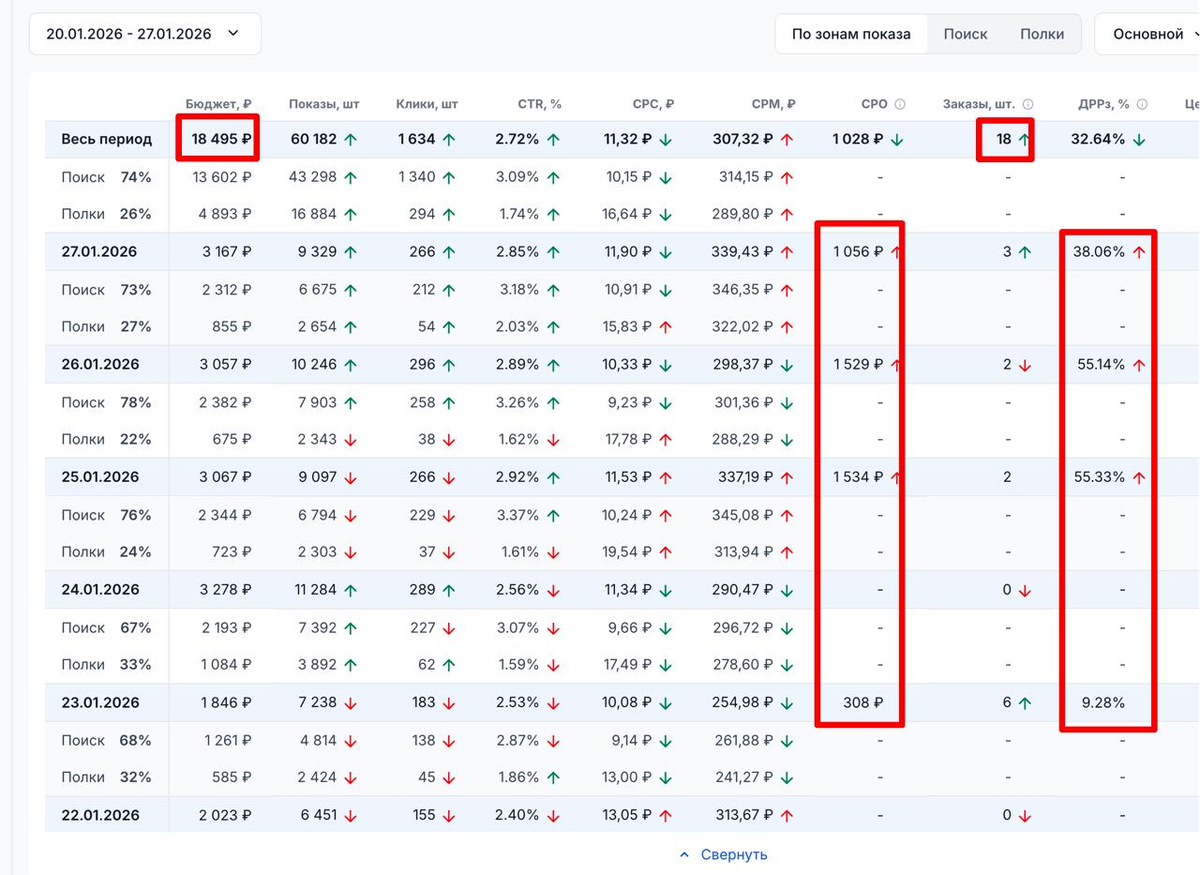The height and width of the screenshot is (875, 1200).
Task: Click the CPM, ₽ column header
Action: [774, 104]
